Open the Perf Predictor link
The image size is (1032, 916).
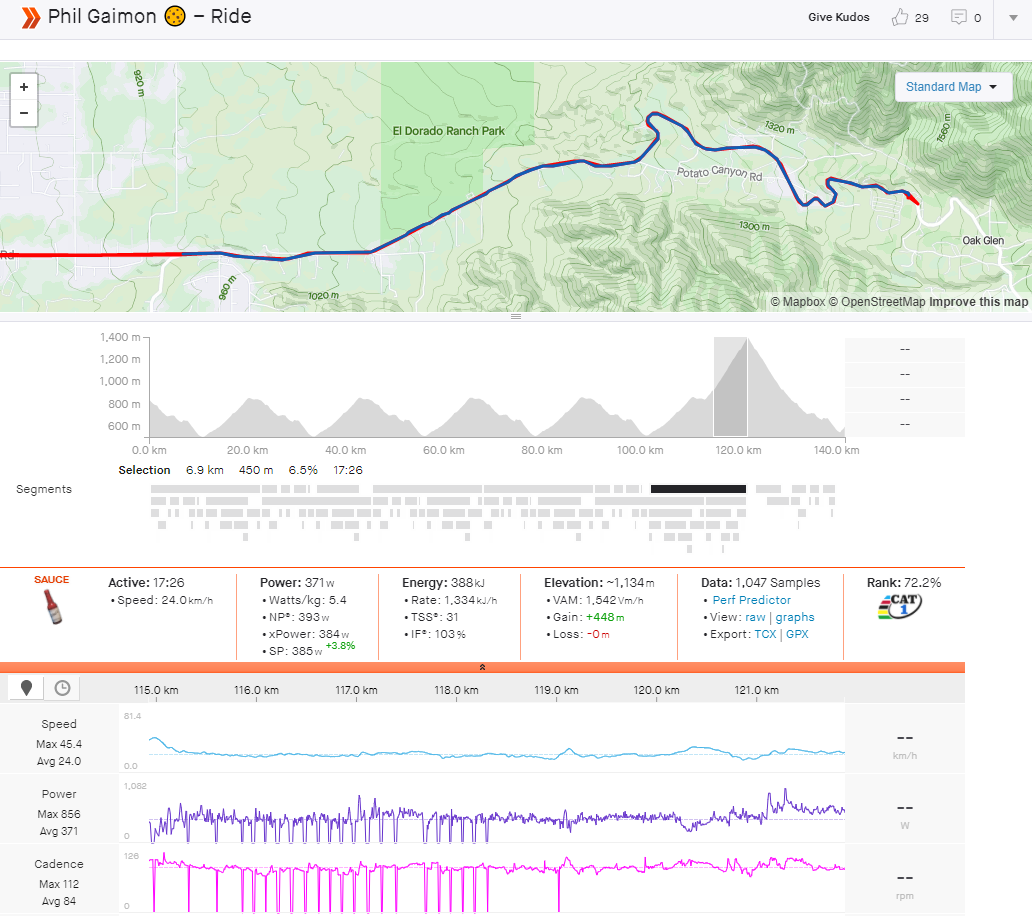pyautogui.click(x=751, y=600)
